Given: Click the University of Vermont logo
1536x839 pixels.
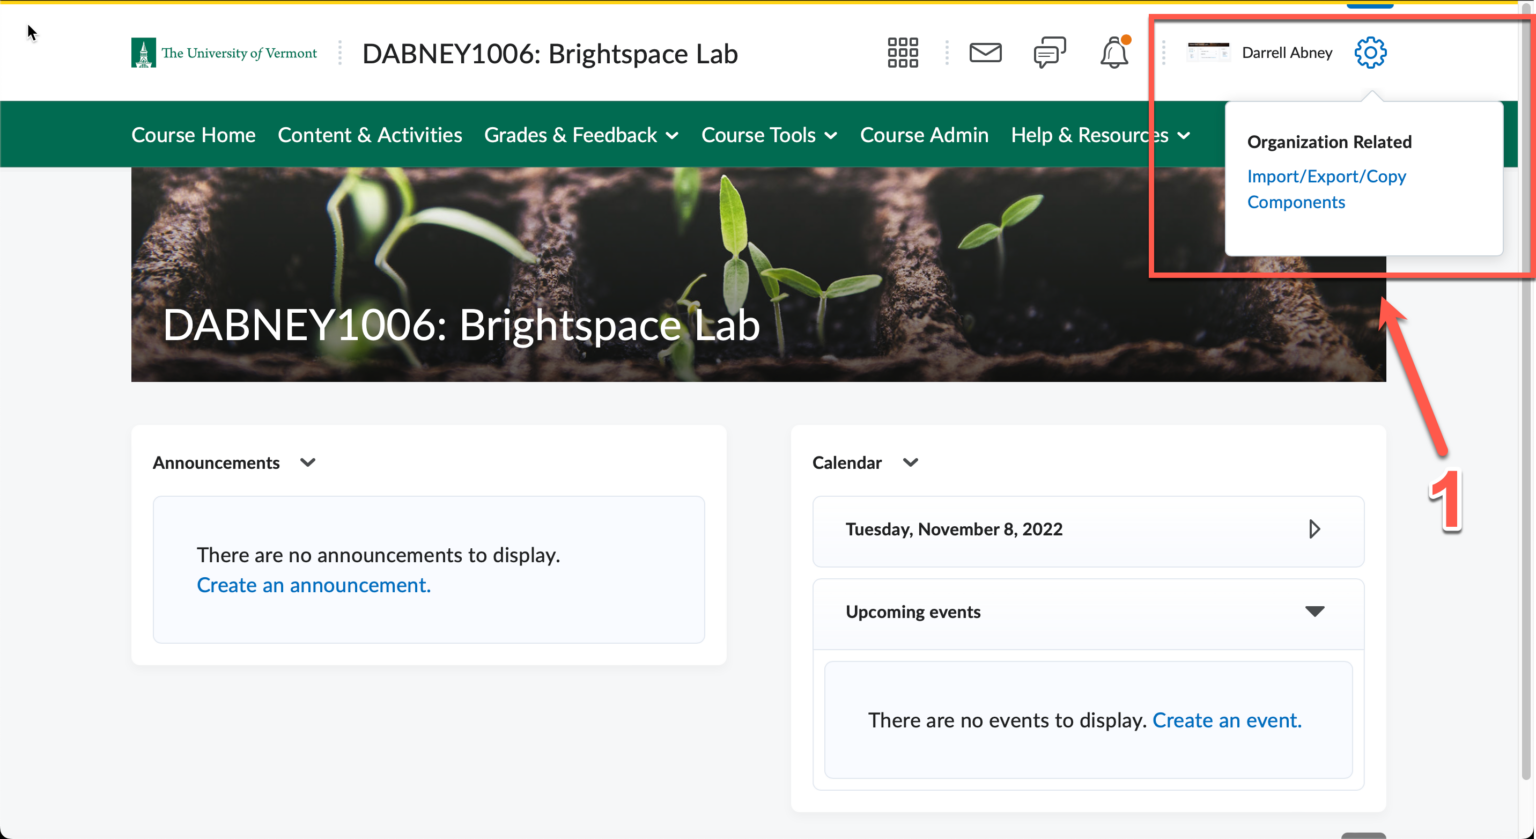Looking at the screenshot, I should coord(224,52).
